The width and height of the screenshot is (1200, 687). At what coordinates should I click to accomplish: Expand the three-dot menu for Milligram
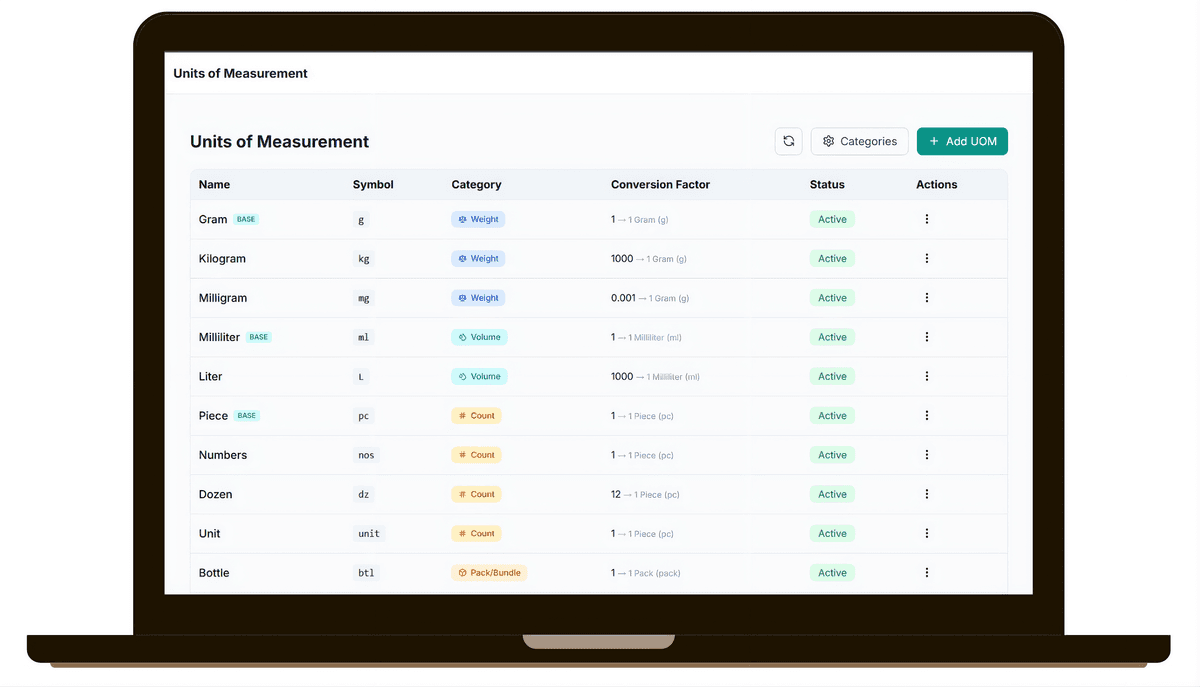coord(927,298)
